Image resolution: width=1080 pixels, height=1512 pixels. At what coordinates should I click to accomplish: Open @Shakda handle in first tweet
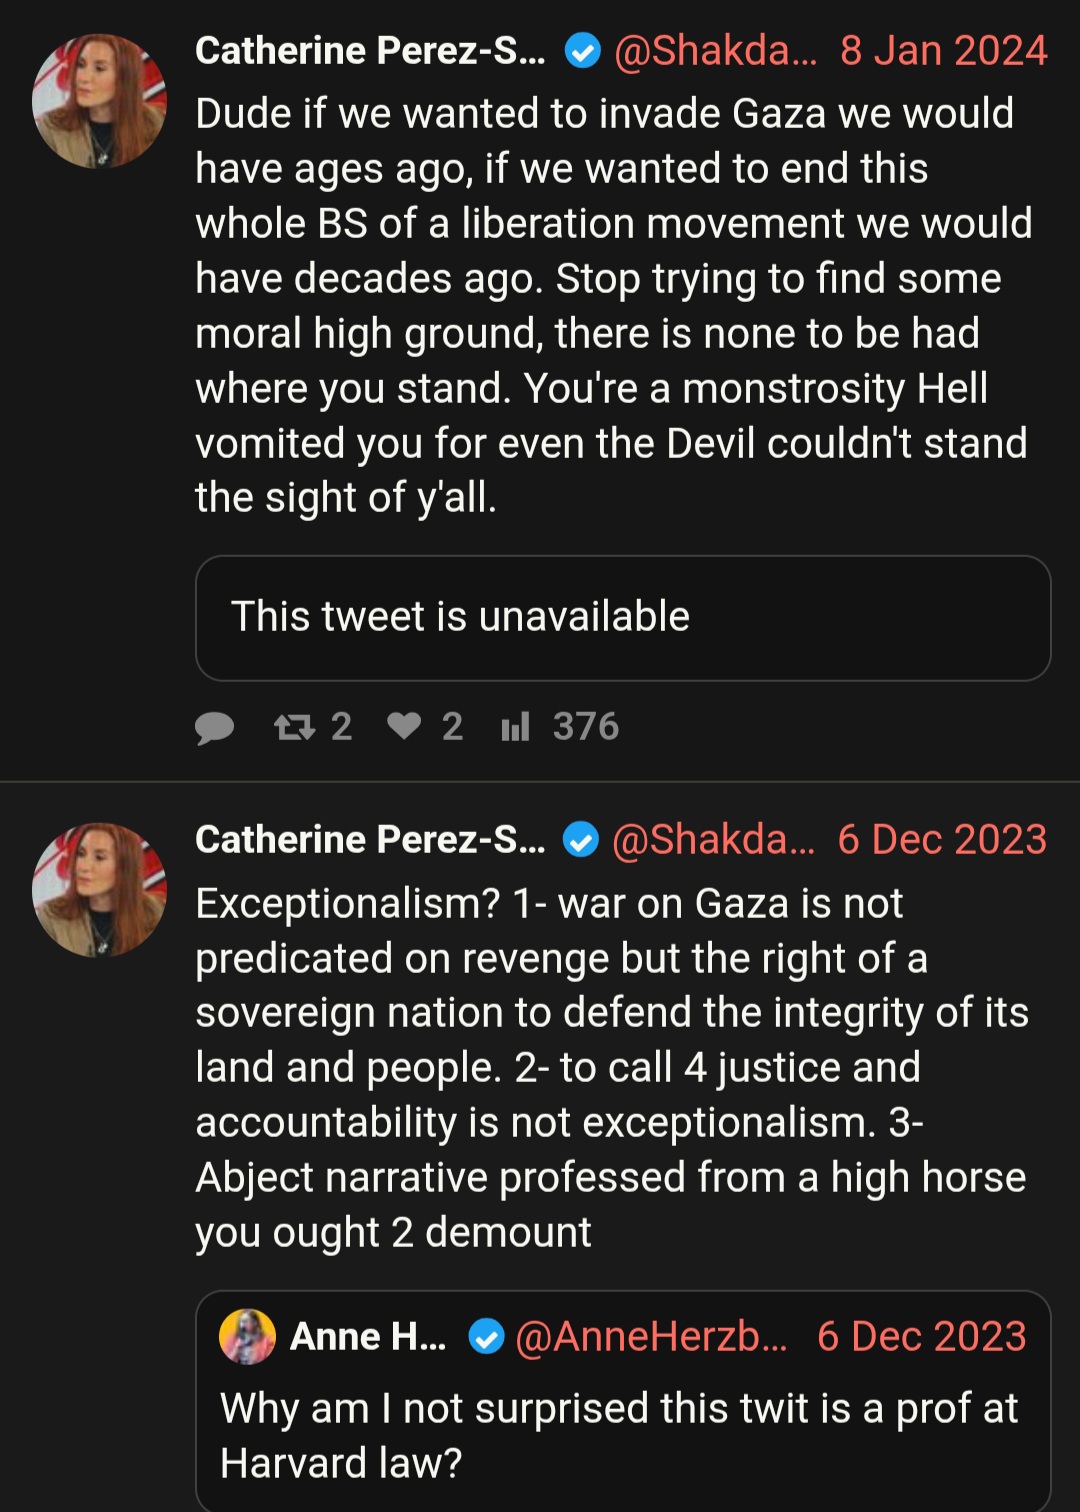(x=715, y=50)
